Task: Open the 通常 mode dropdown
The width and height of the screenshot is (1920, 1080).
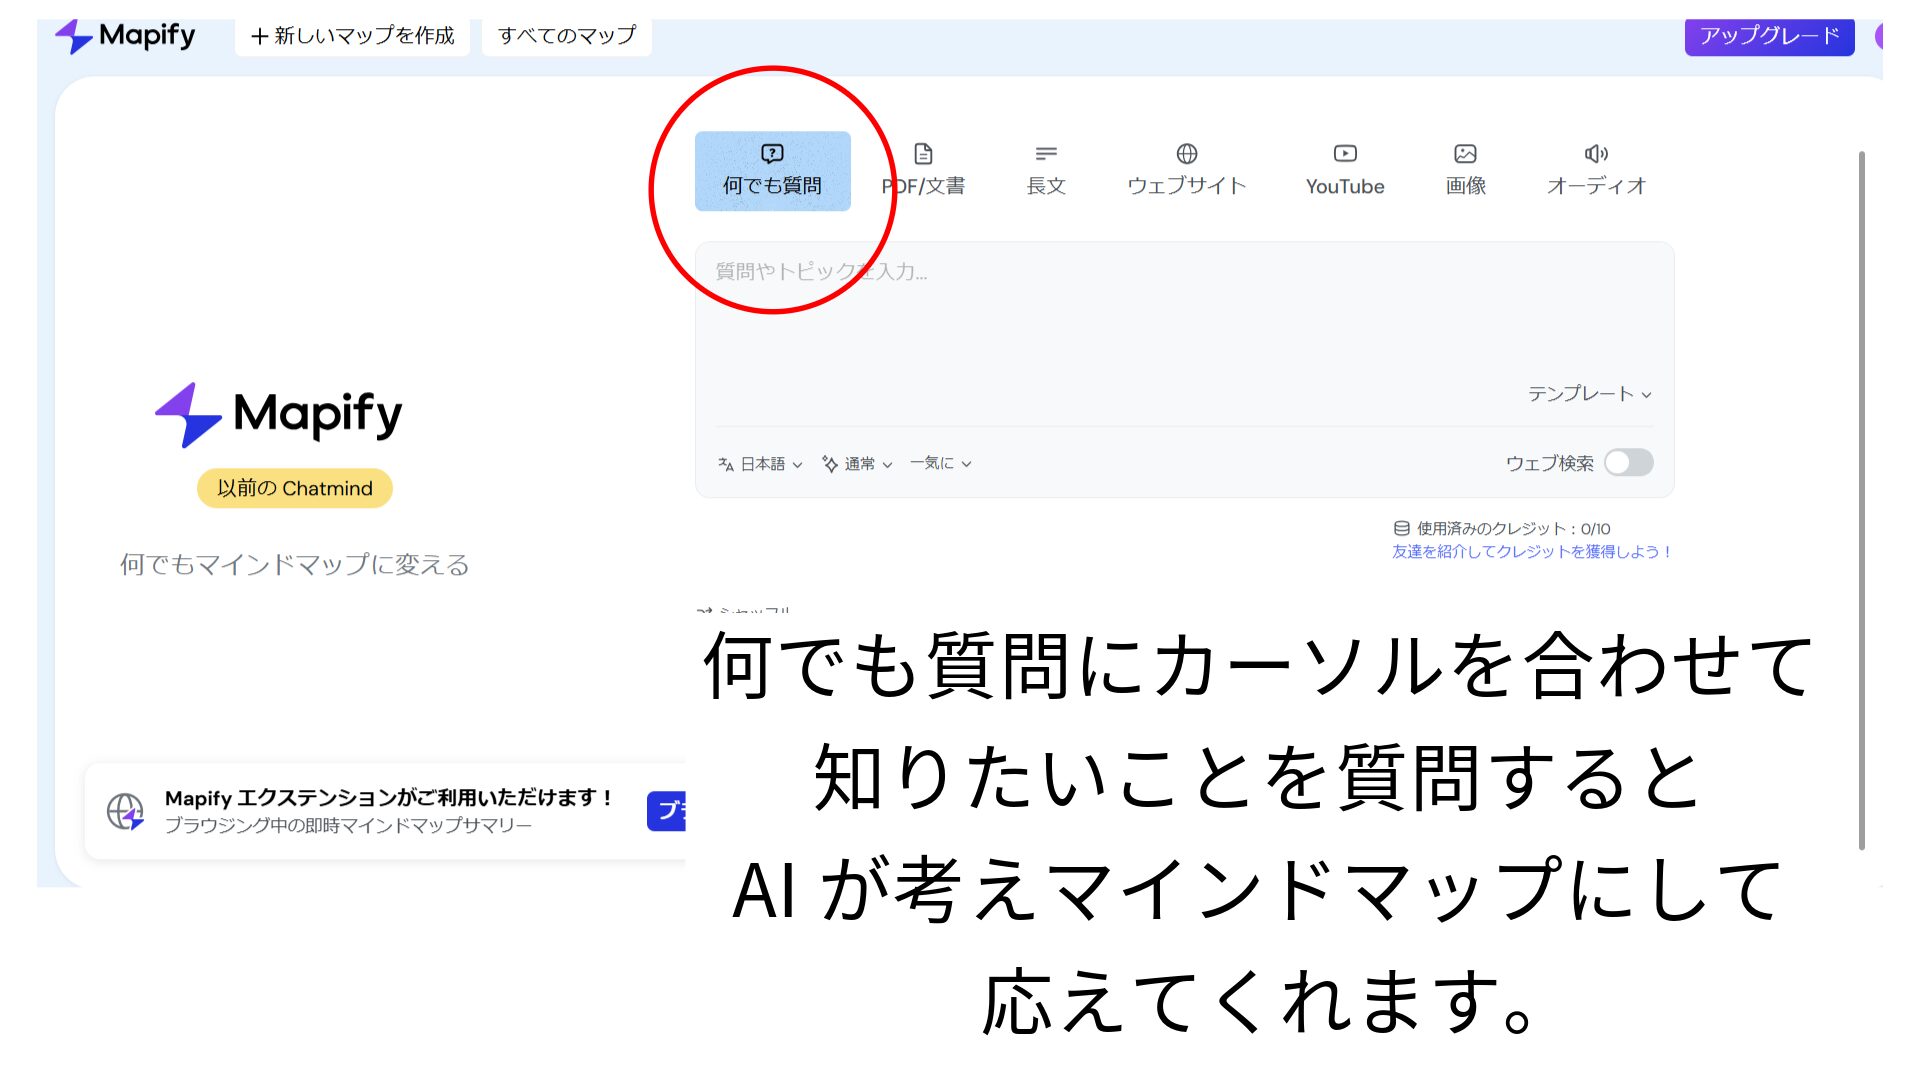Action: coord(858,463)
